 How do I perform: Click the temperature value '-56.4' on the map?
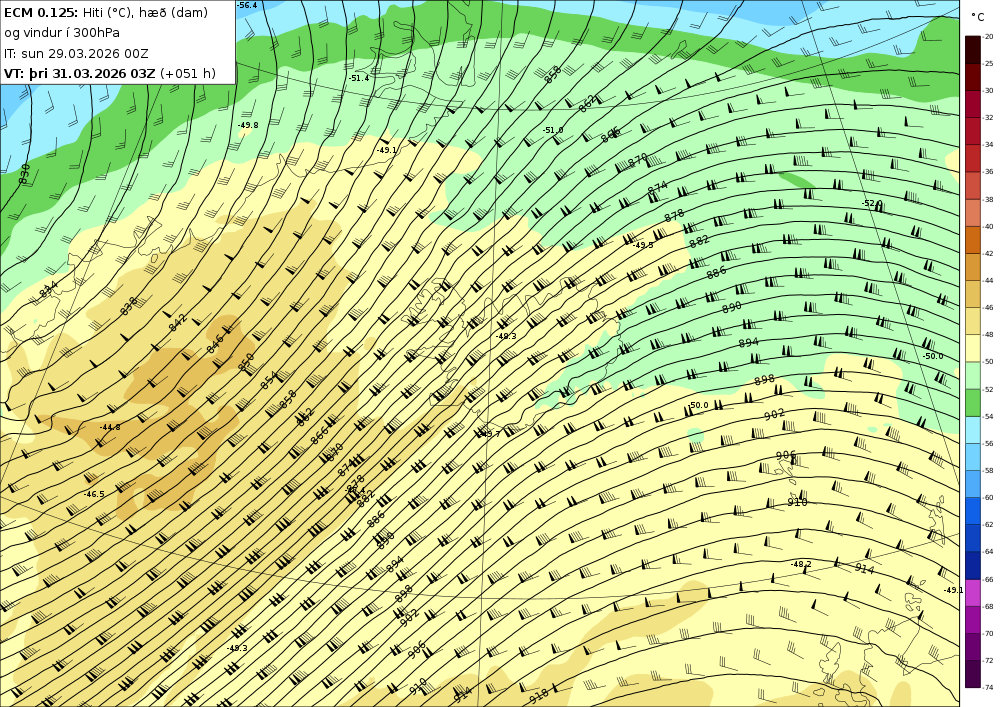tap(247, 5)
